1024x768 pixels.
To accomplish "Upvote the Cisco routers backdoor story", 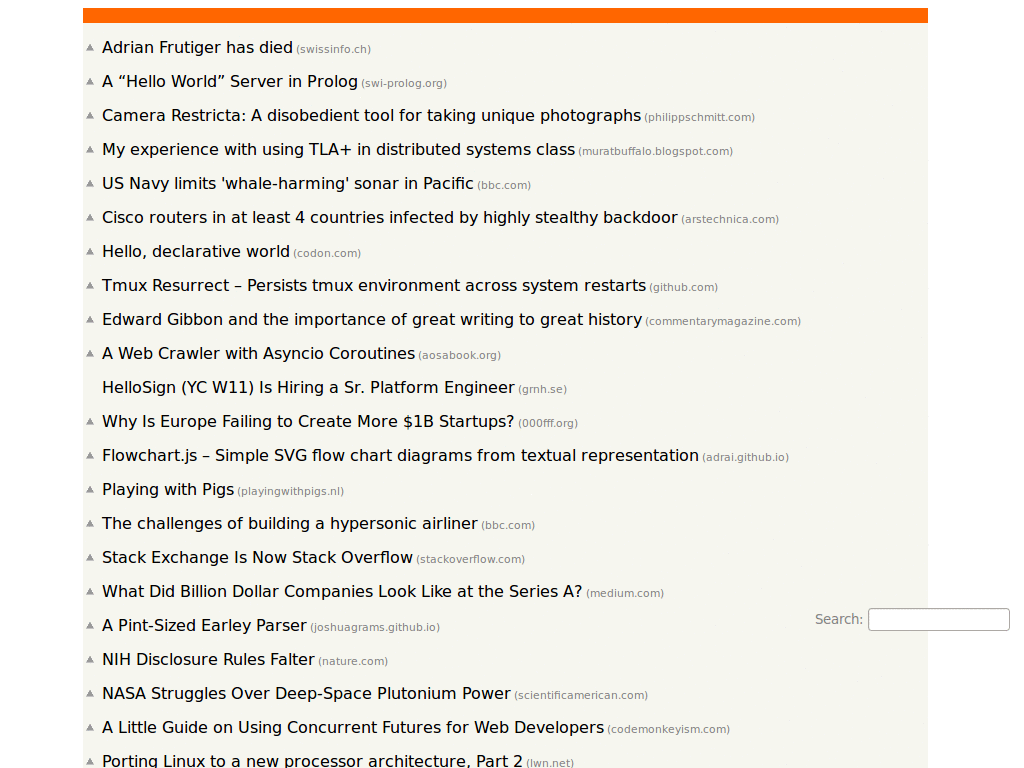I will tap(90, 217).
